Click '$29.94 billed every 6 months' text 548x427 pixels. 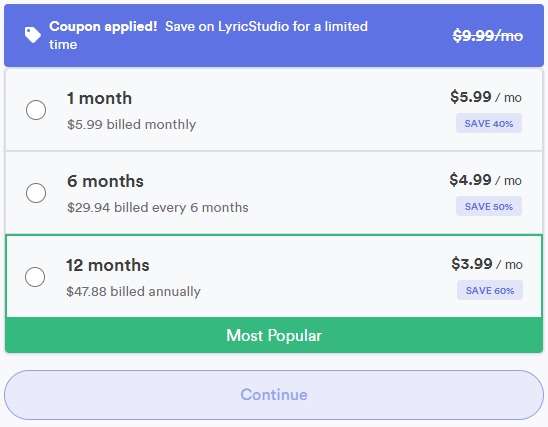[x=158, y=208]
